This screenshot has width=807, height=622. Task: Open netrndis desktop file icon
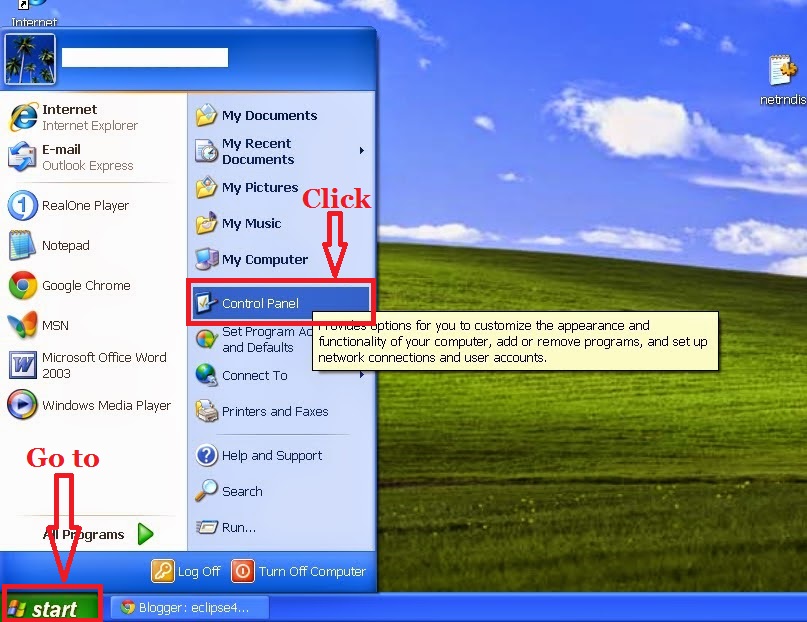click(781, 70)
